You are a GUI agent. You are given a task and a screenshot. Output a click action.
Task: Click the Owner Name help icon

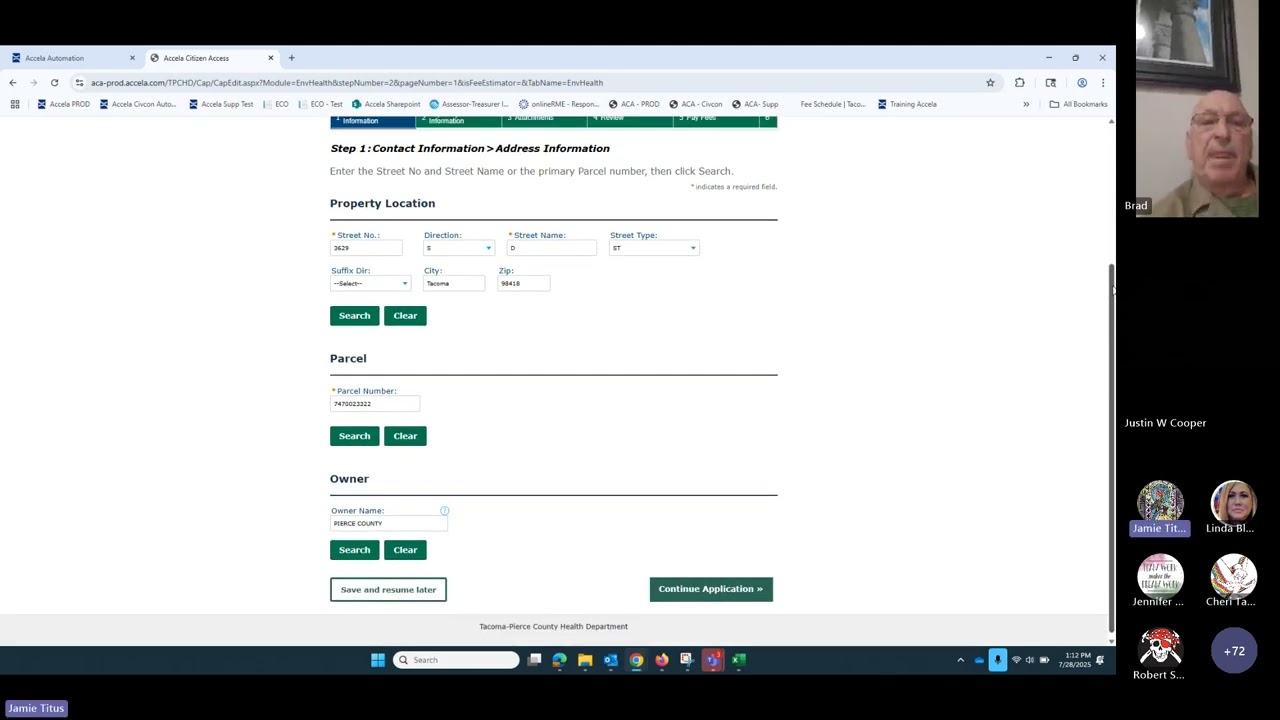pyautogui.click(x=444, y=511)
